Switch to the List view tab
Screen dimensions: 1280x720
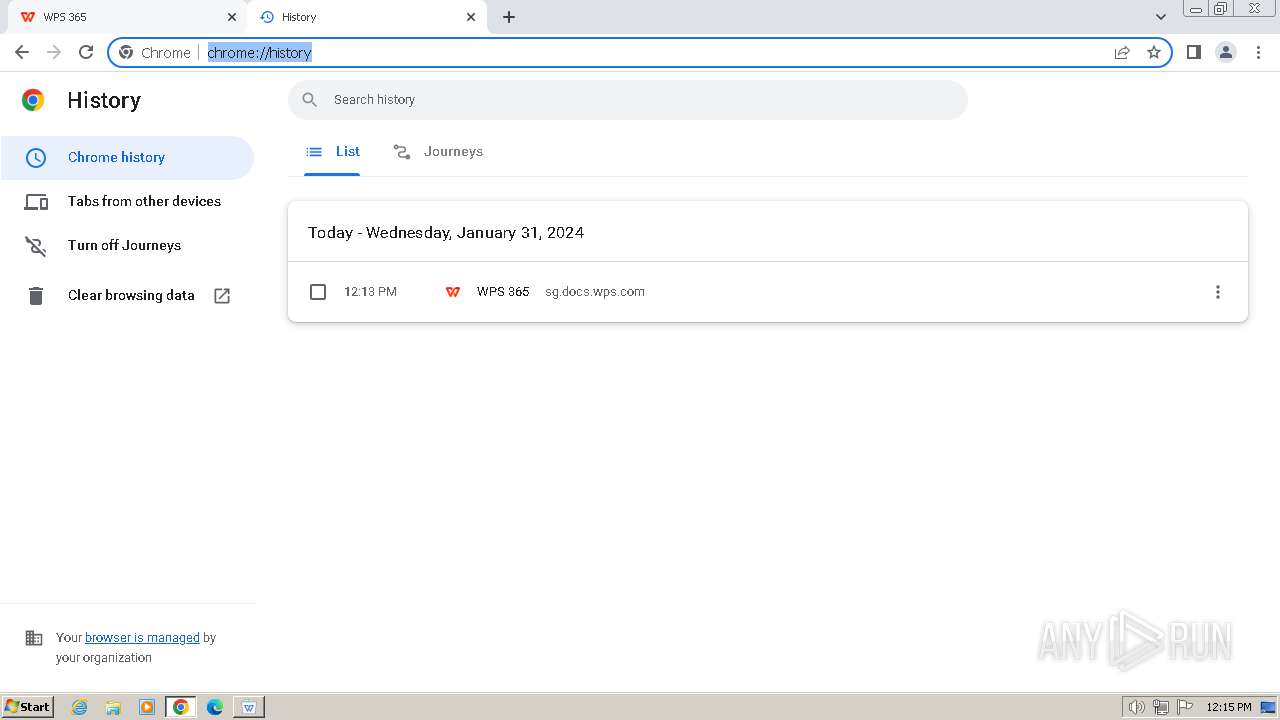332,152
